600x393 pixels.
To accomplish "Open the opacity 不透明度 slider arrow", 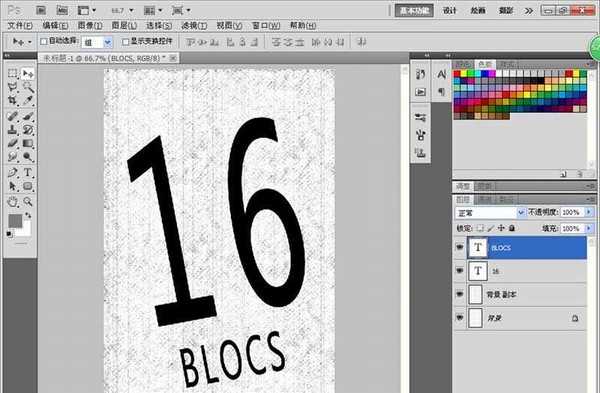I will 589,212.
